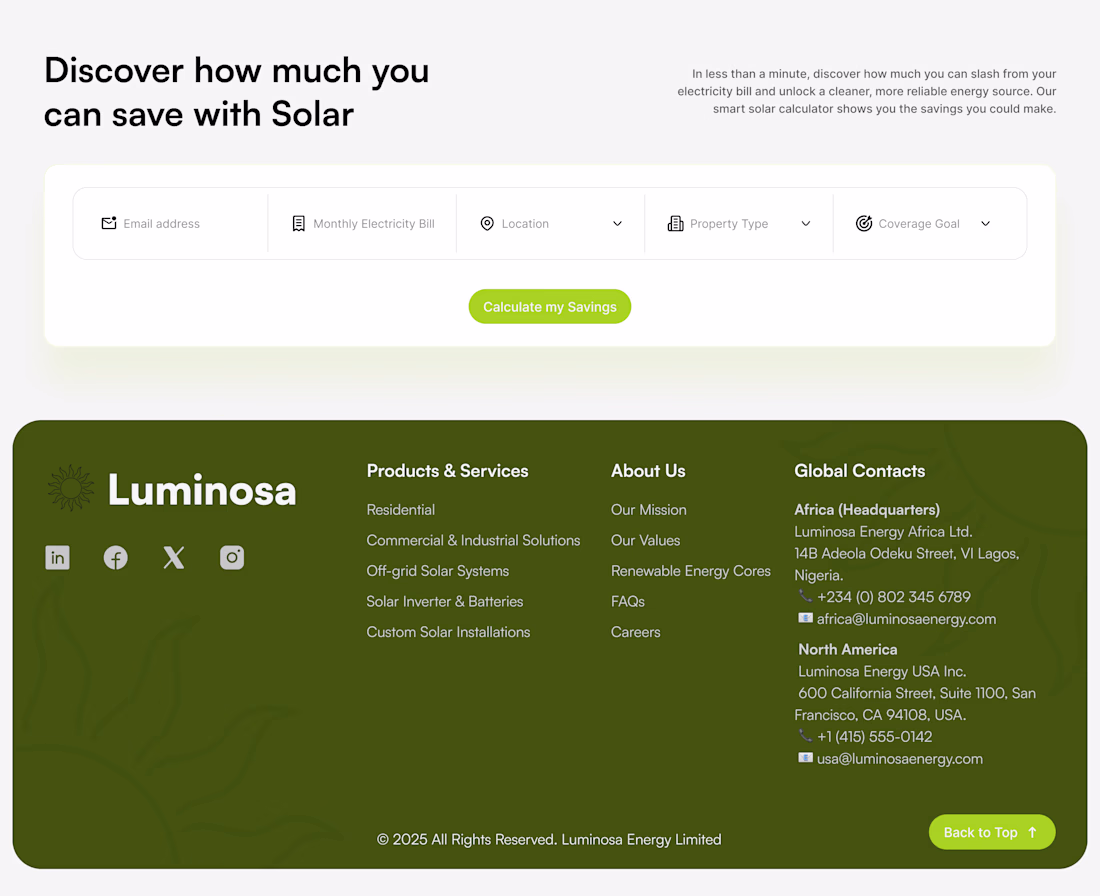
Task: Expand the Coverage Goal dropdown chevron
Action: 986,224
